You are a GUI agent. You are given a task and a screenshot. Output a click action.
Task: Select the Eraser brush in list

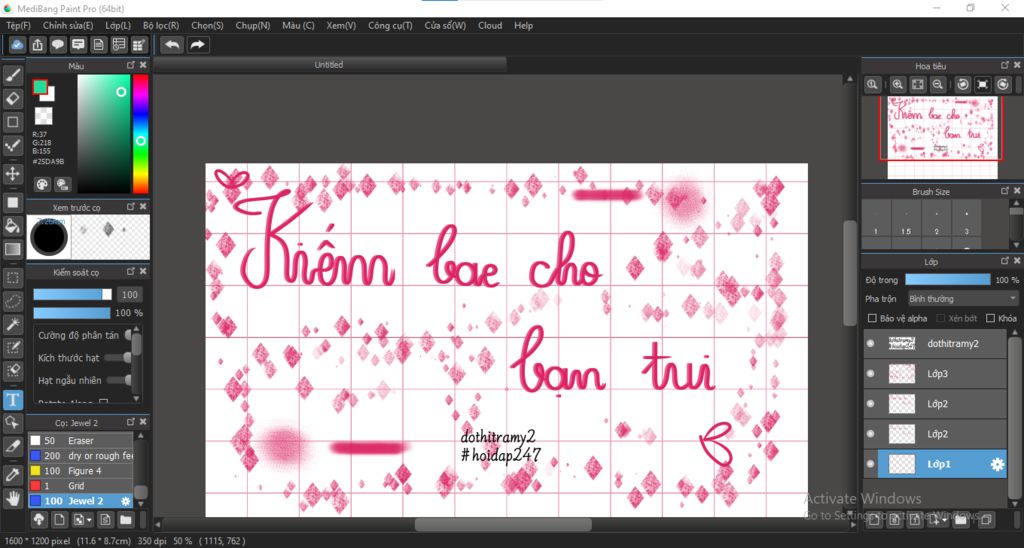80,441
